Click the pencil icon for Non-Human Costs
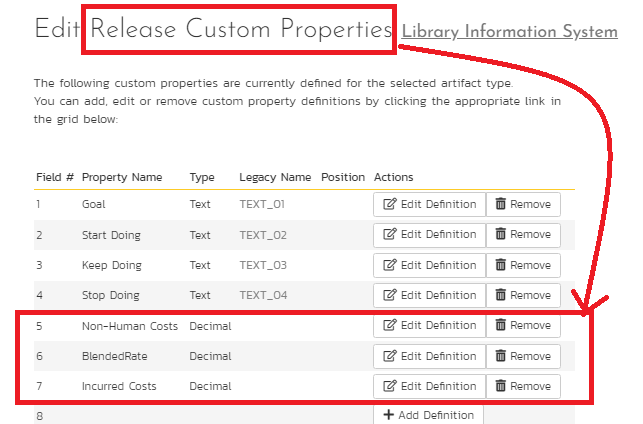 click(x=390, y=325)
